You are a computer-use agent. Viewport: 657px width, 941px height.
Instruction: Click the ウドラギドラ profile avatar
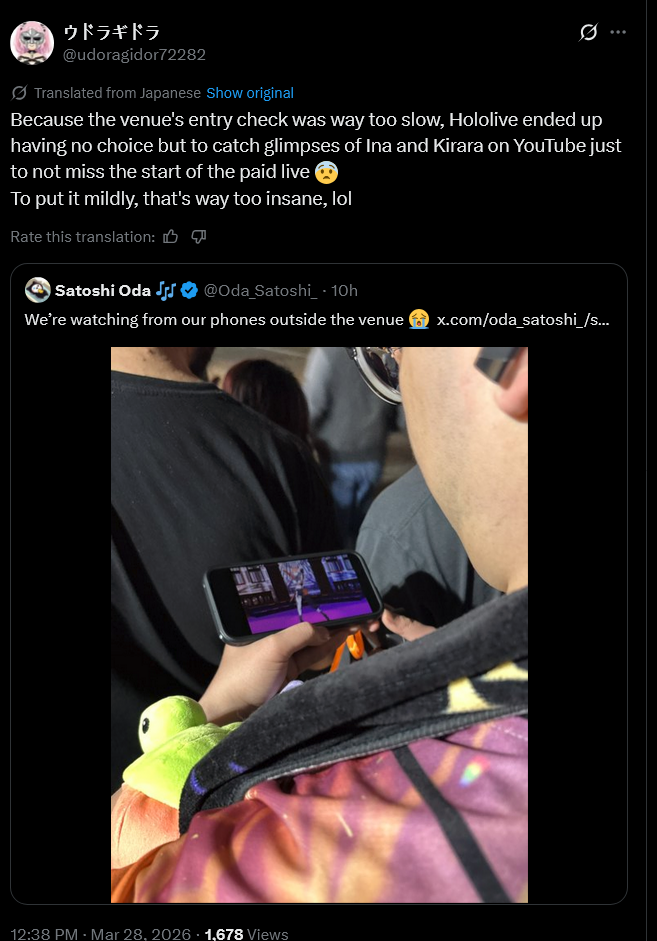coord(32,43)
